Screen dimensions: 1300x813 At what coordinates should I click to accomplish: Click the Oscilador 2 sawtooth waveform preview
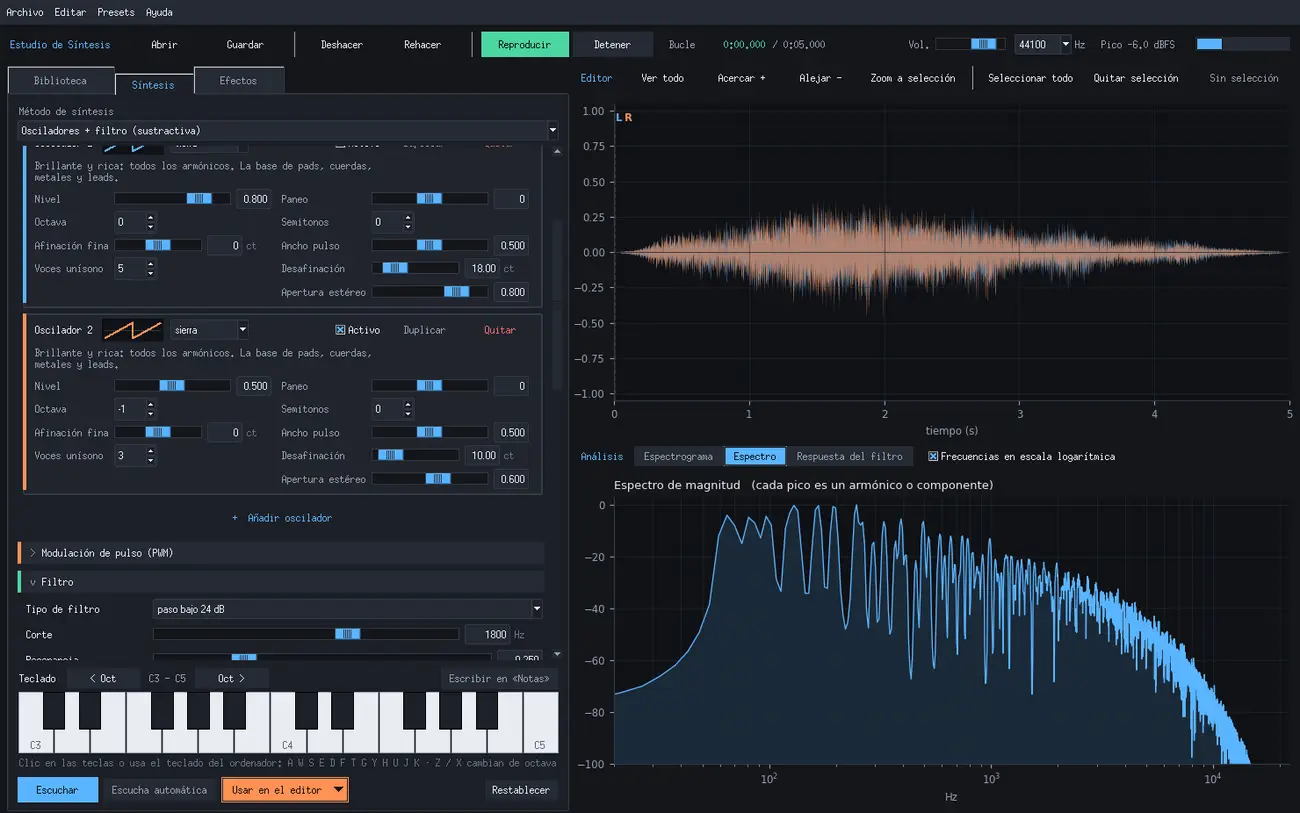pos(133,330)
